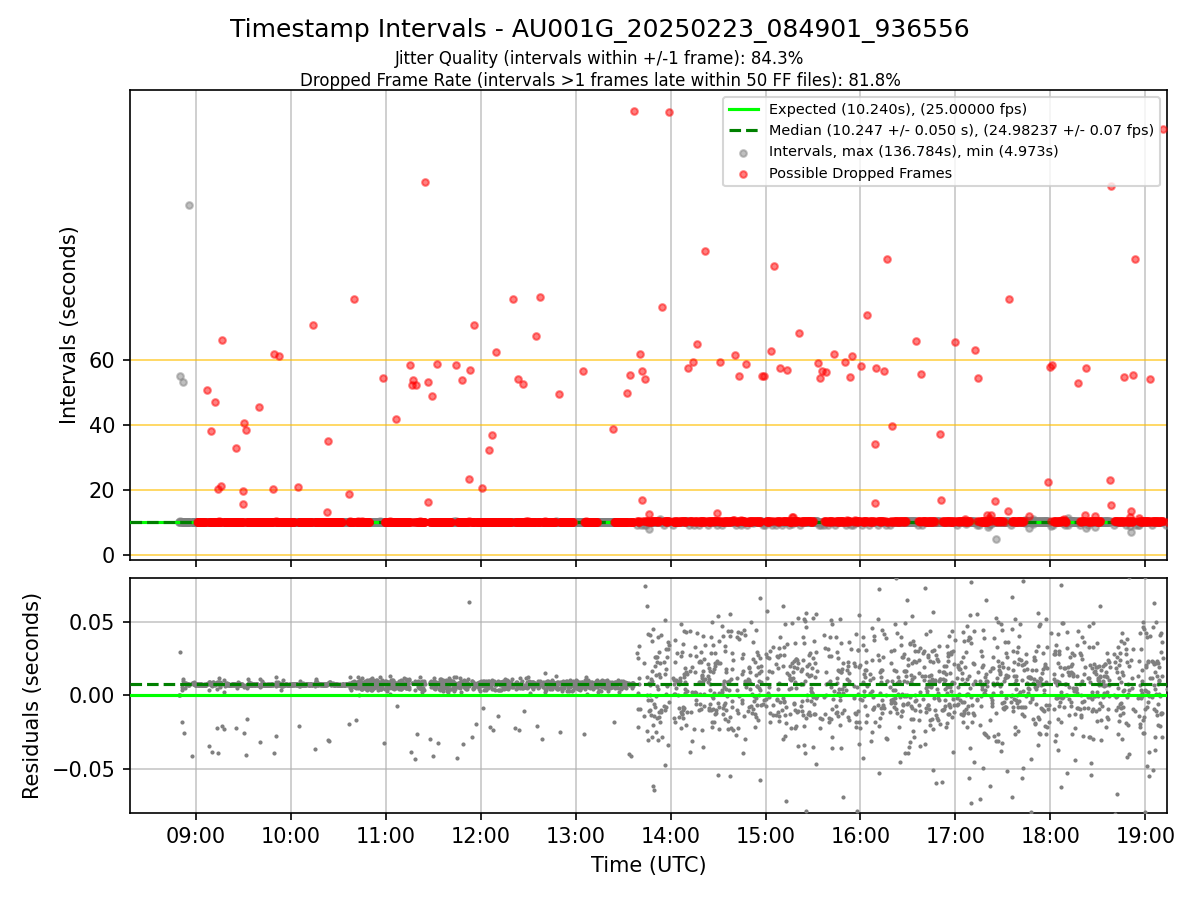Click the plot title 'Timestamp Intervals - AU001G_20250223_084901_936556'
The height and width of the screenshot is (900, 1200).
[599, 29]
